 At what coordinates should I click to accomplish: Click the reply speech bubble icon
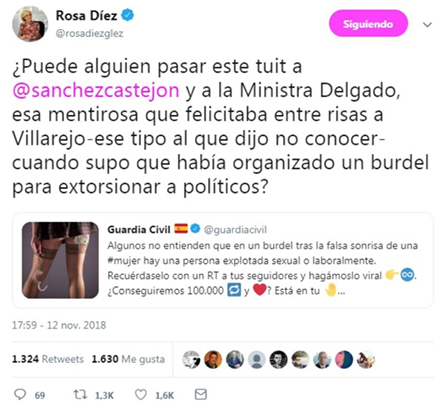point(20,395)
